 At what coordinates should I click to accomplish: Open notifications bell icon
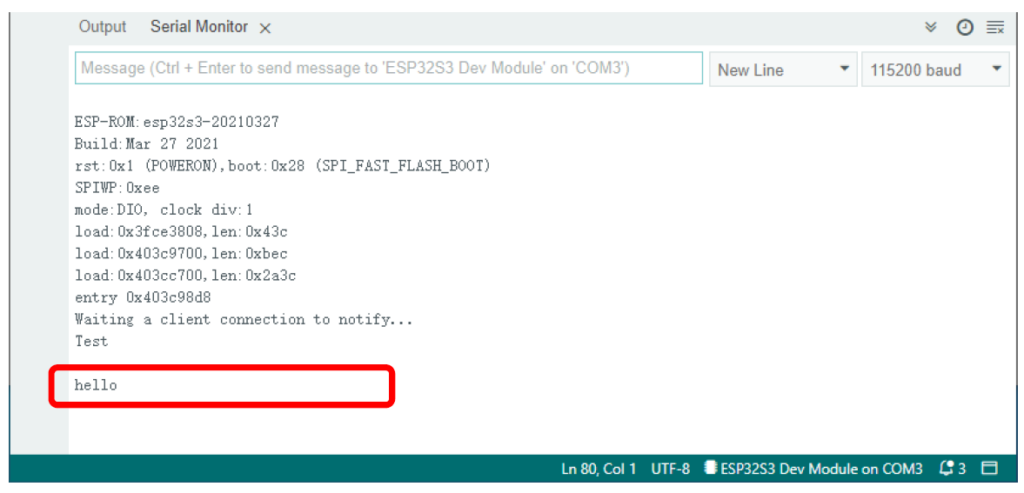952,468
